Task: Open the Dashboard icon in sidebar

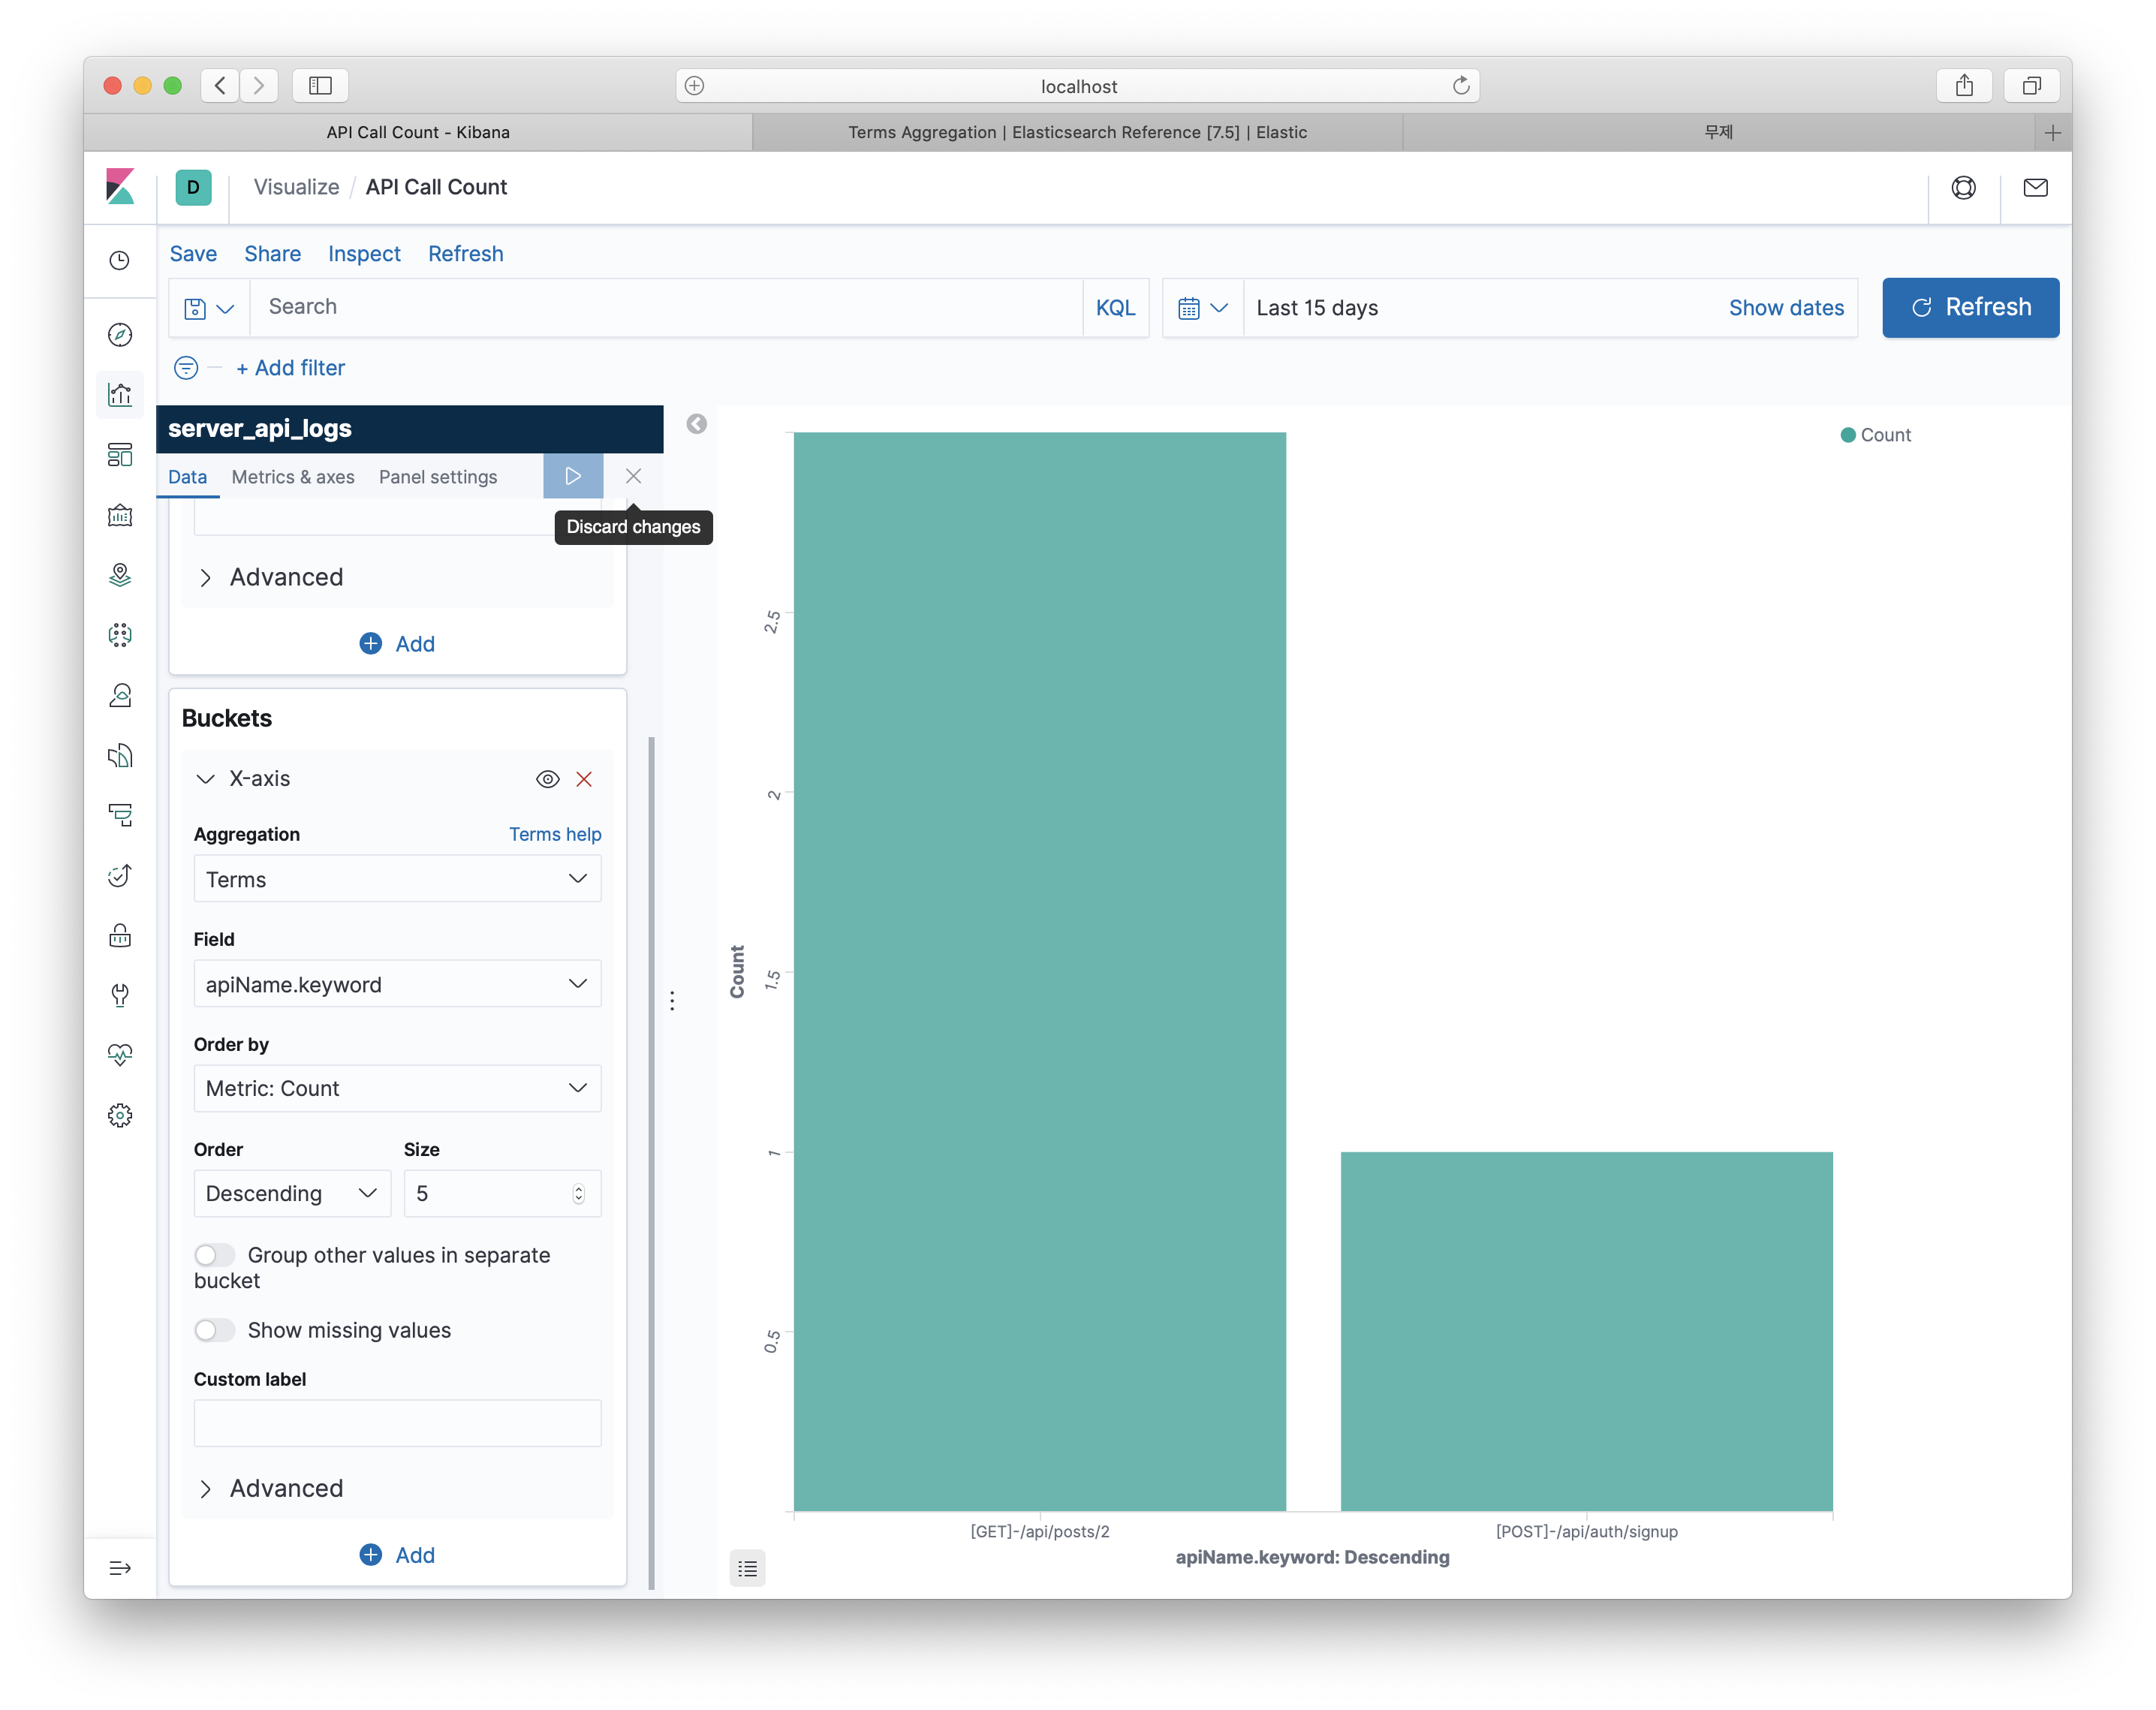Action: (120, 455)
